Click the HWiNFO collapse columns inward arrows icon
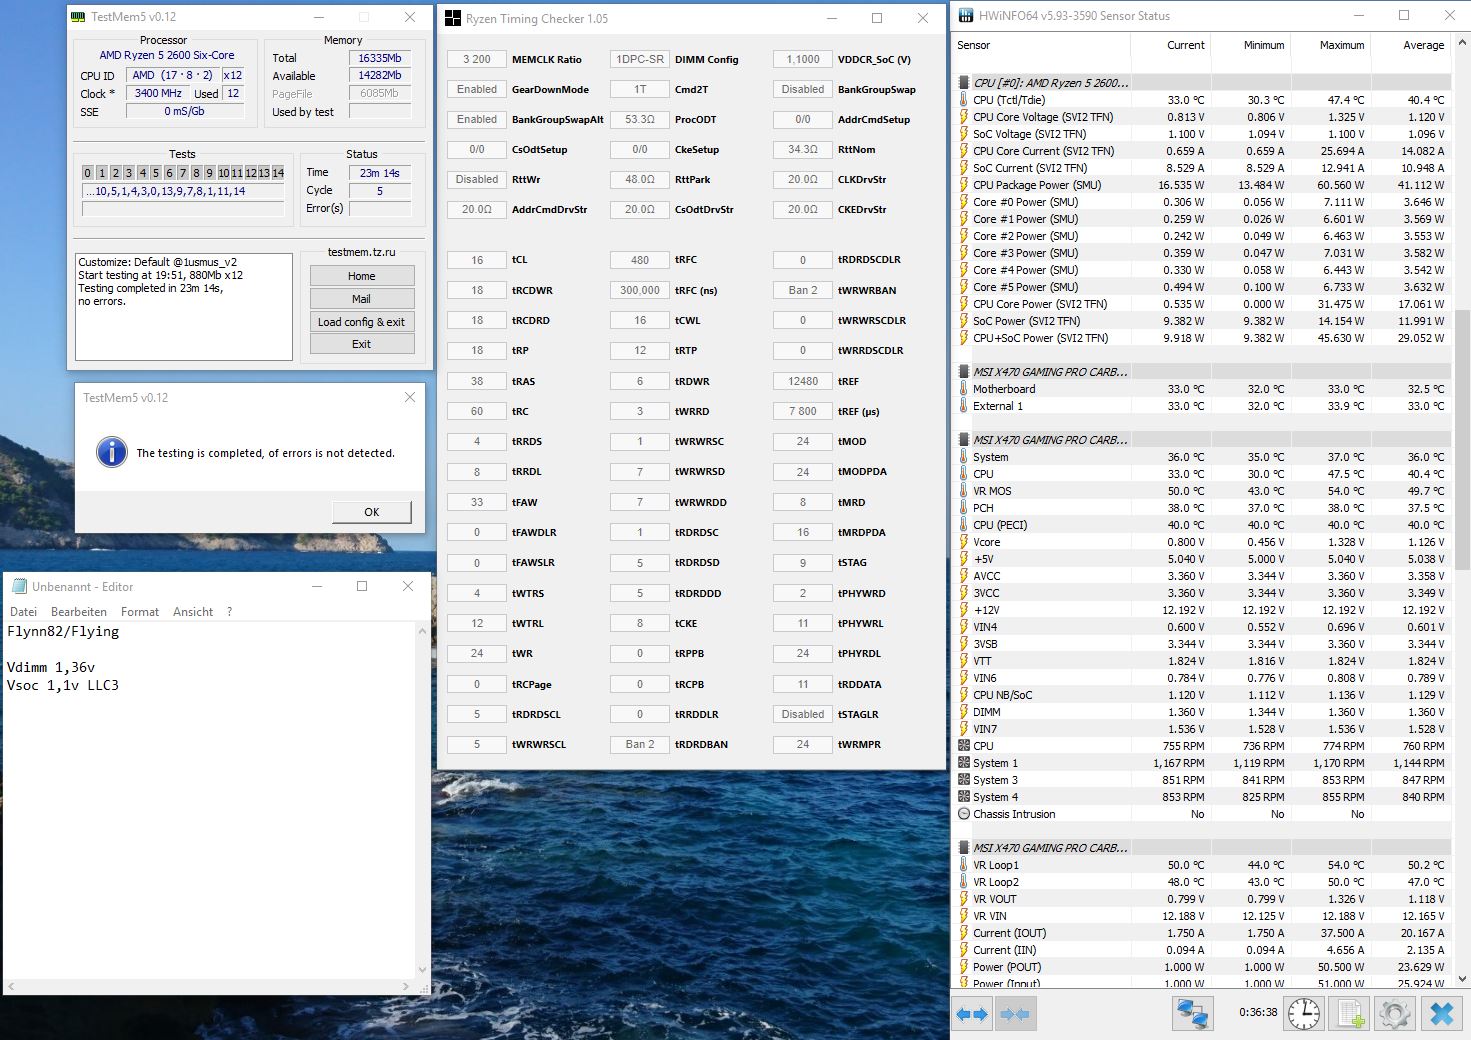Viewport: 1471px width, 1040px height. 1015,1014
